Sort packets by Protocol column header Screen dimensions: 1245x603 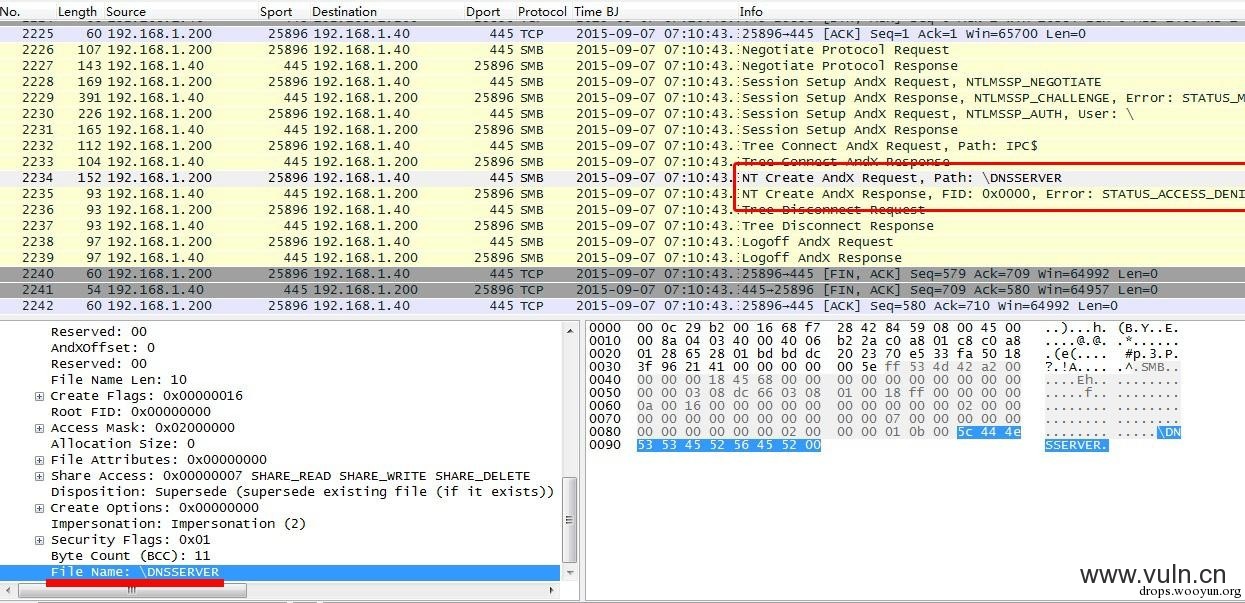tap(542, 12)
